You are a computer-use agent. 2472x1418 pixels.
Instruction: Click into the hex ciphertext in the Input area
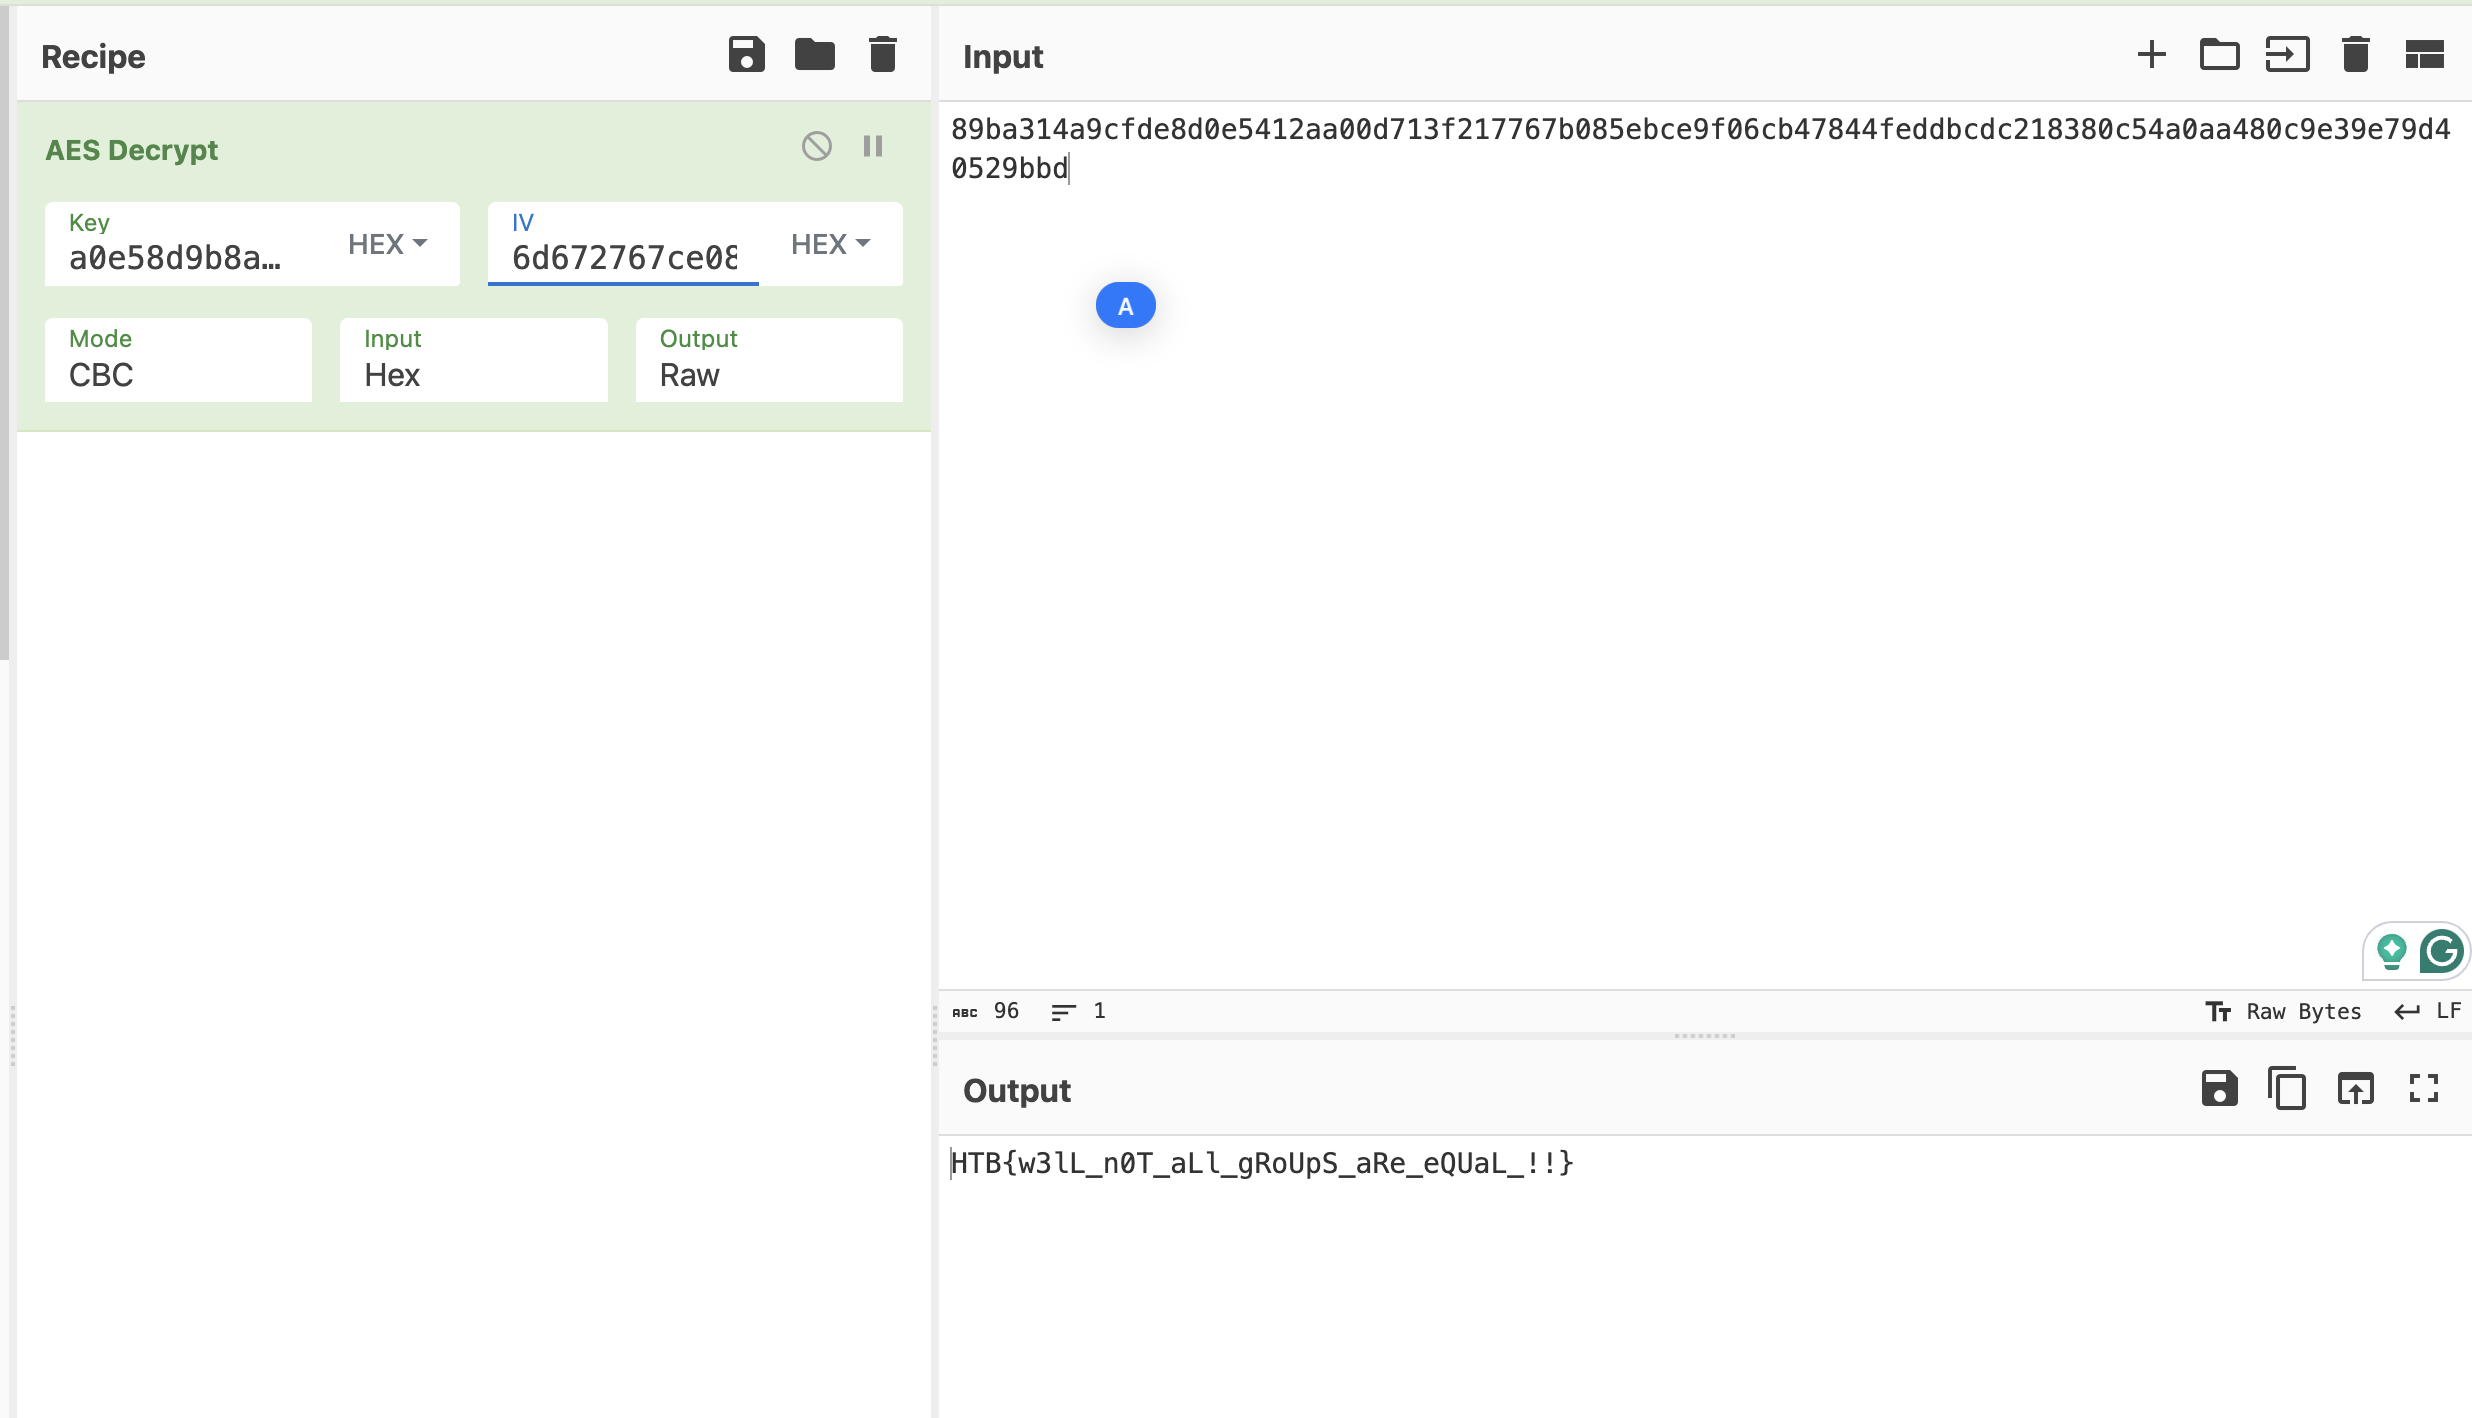pos(1700,149)
